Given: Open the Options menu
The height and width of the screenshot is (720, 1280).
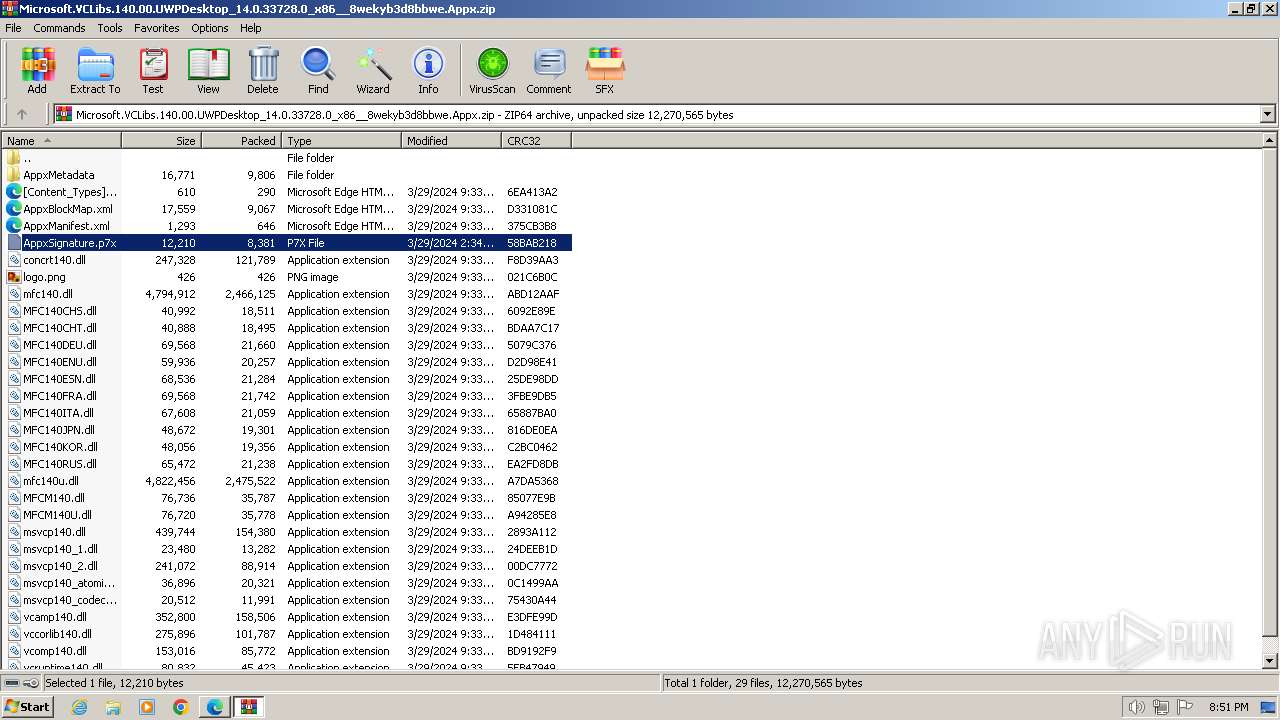Looking at the screenshot, I should 210,28.
